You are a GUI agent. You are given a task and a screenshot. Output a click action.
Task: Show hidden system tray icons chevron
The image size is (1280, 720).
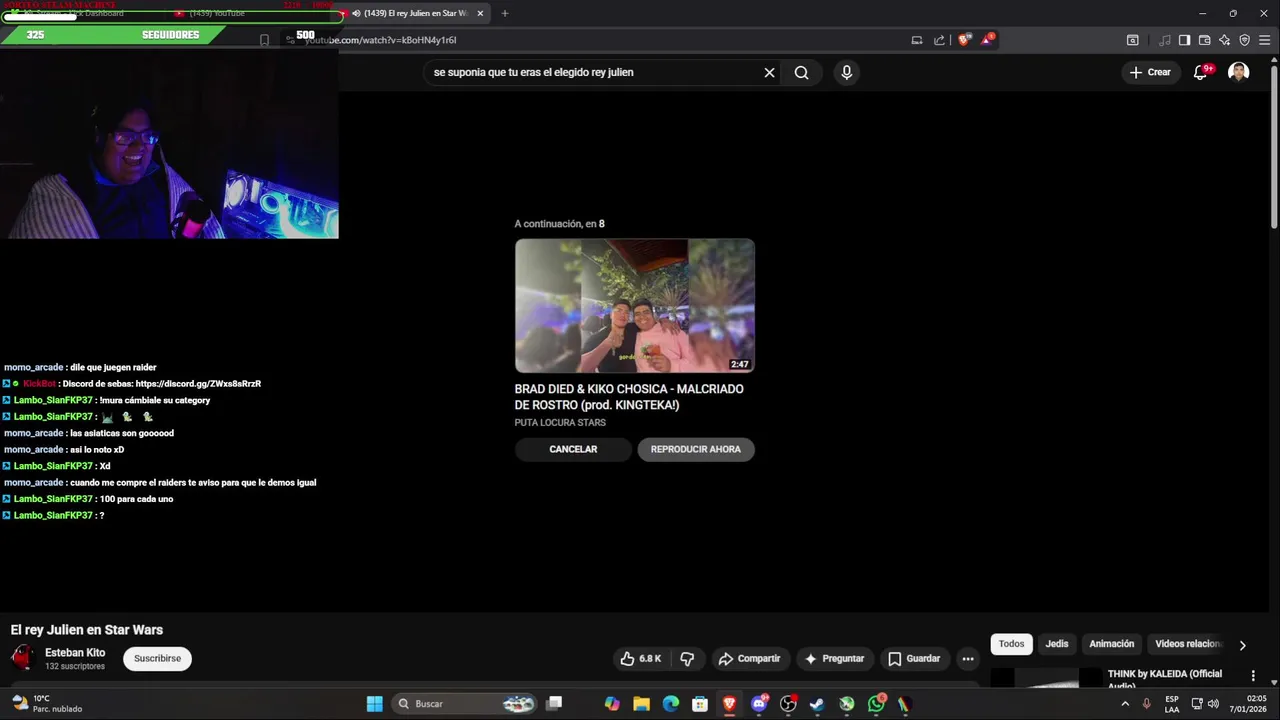click(x=1125, y=704)
